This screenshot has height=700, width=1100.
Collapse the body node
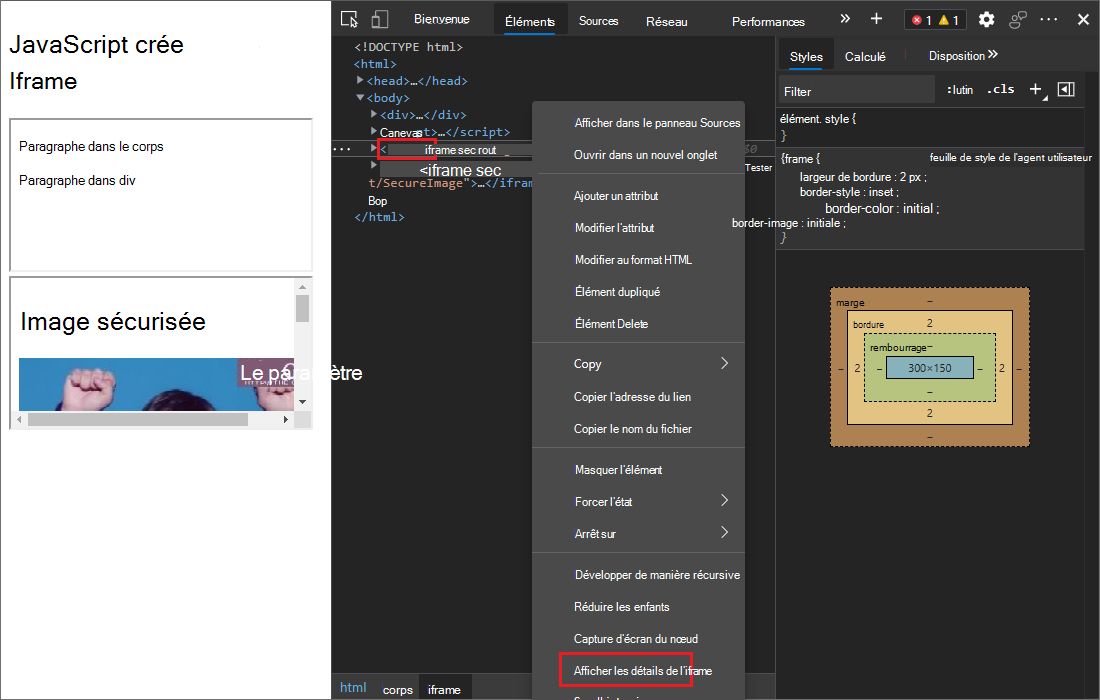(360, 97)
